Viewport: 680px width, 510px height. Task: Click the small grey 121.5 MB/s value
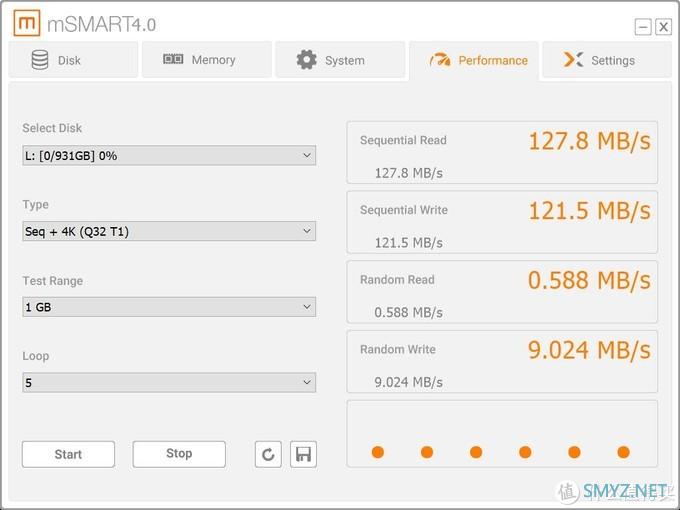point(409,243)
